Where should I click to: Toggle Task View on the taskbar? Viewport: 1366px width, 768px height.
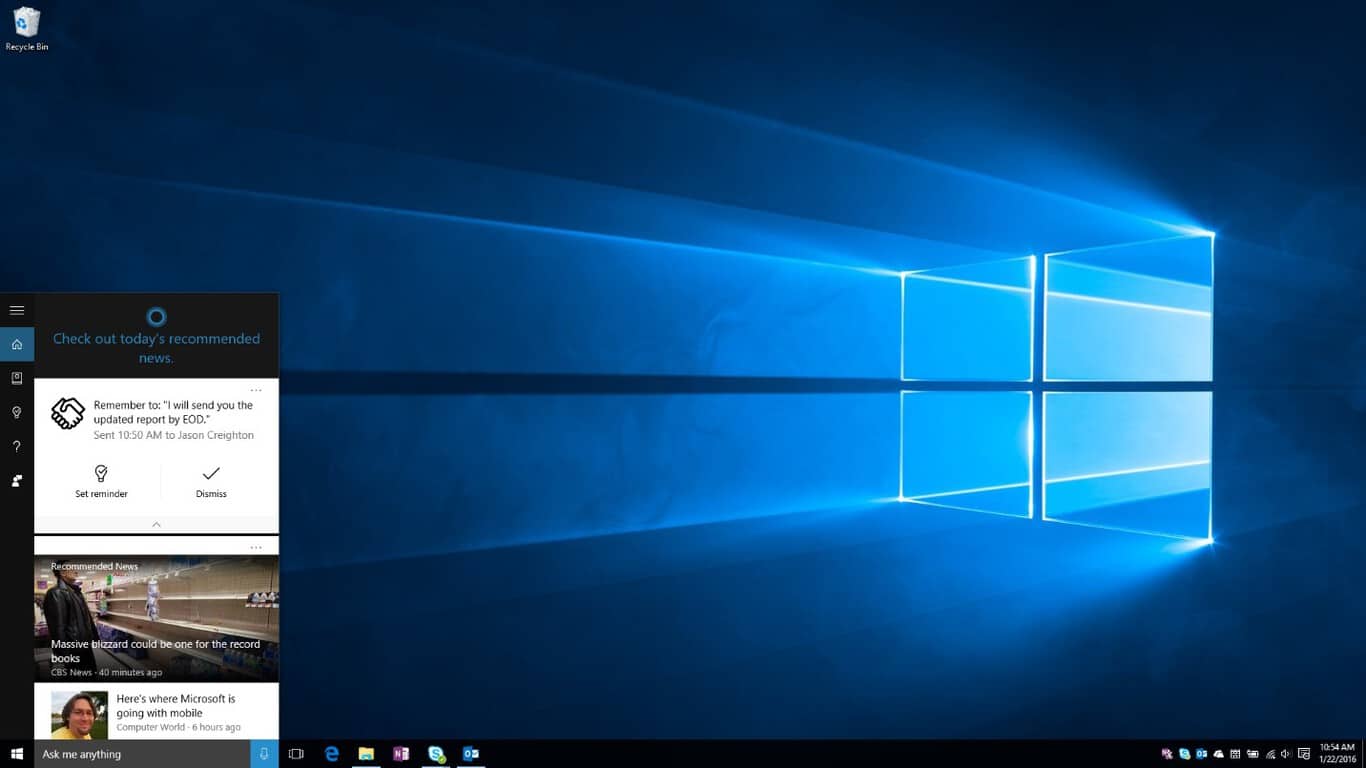[x=296, y=753]
